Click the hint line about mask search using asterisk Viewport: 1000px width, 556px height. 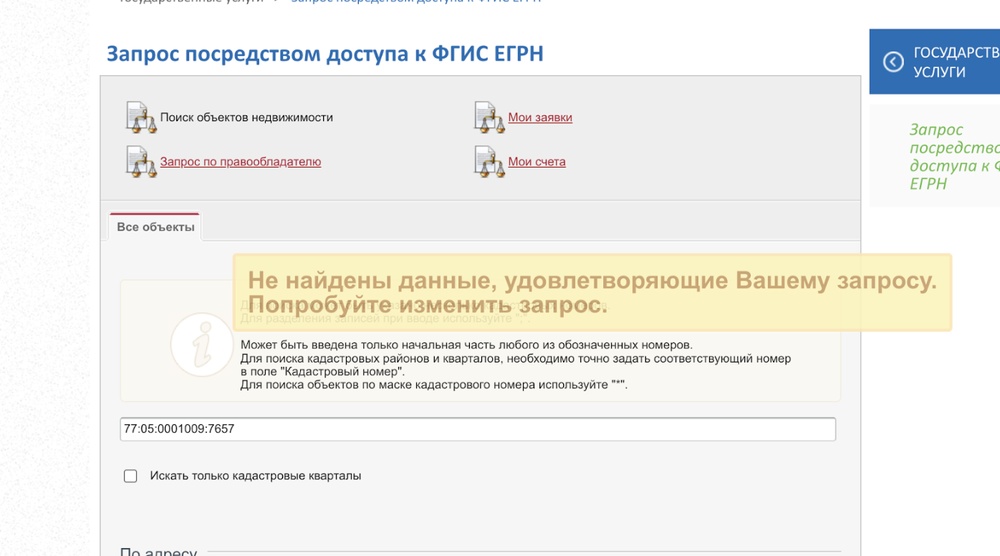click(x=434, y=385)
